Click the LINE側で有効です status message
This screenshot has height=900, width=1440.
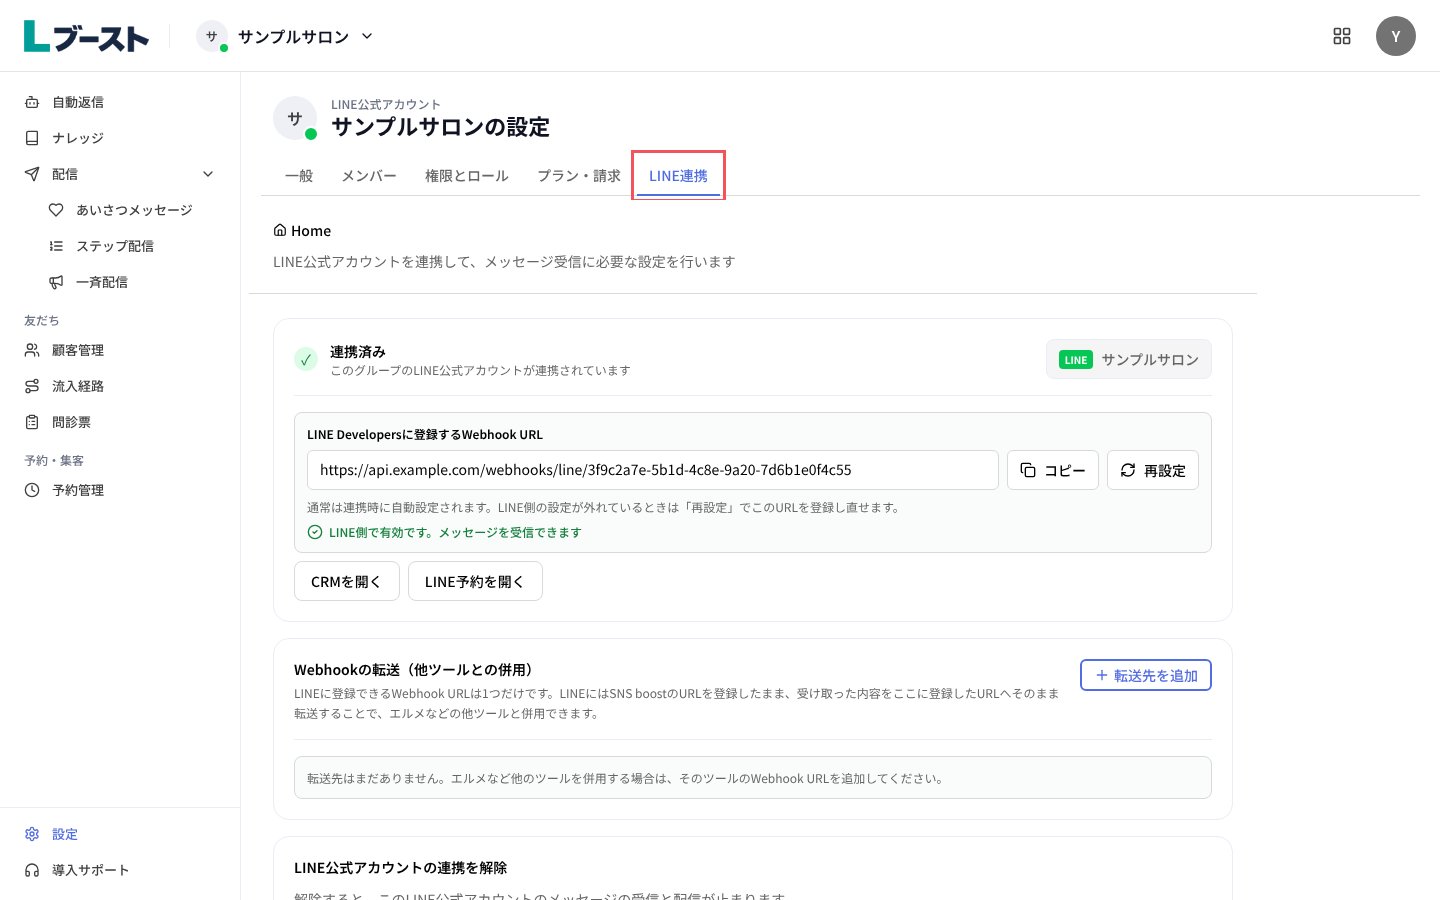point(455,532)
